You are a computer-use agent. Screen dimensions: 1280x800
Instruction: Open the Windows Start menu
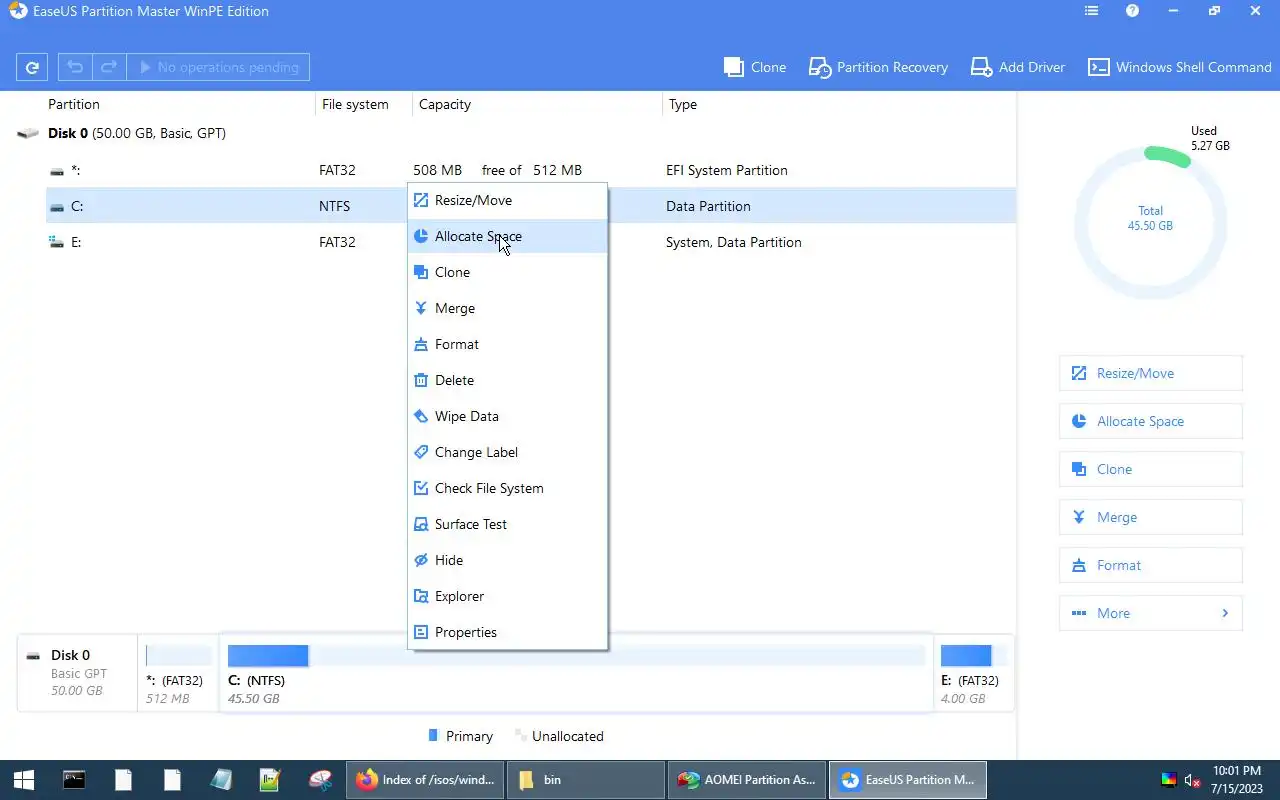click(x=24, y=780)
